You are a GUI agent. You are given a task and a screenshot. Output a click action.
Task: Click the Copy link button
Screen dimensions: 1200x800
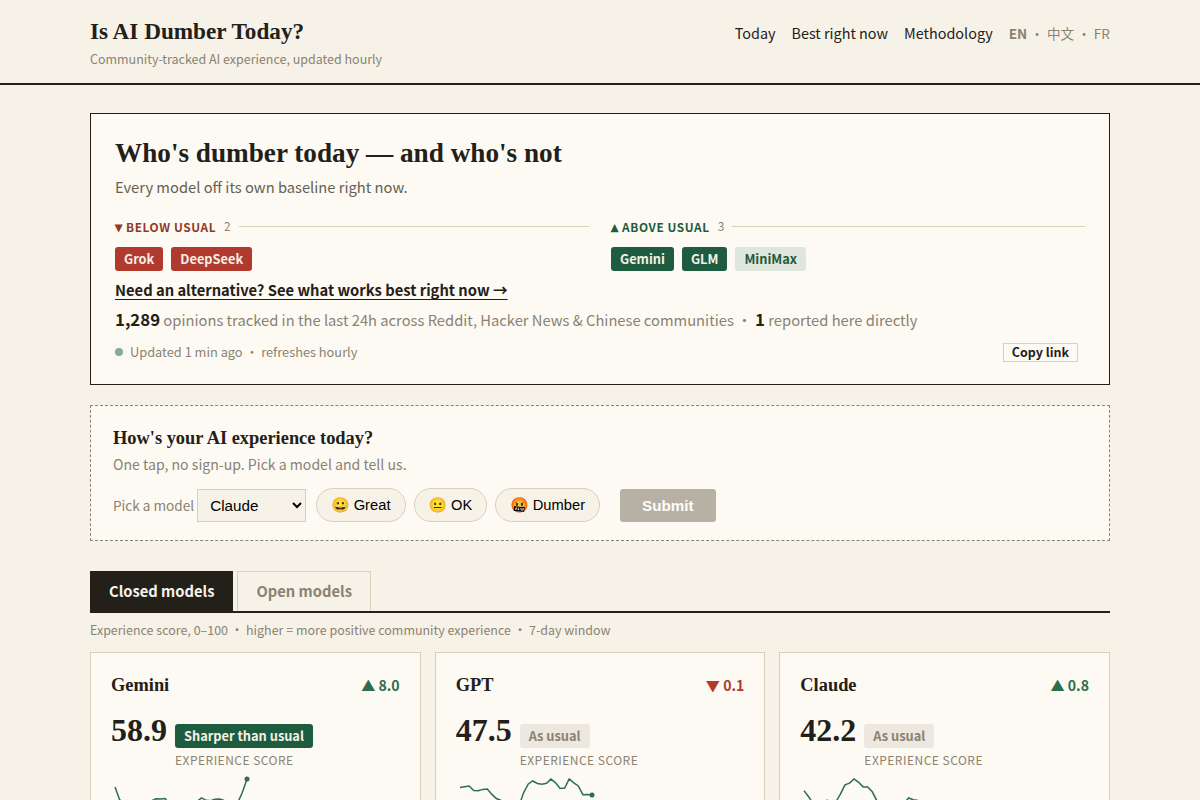(x=1040, y=352)
